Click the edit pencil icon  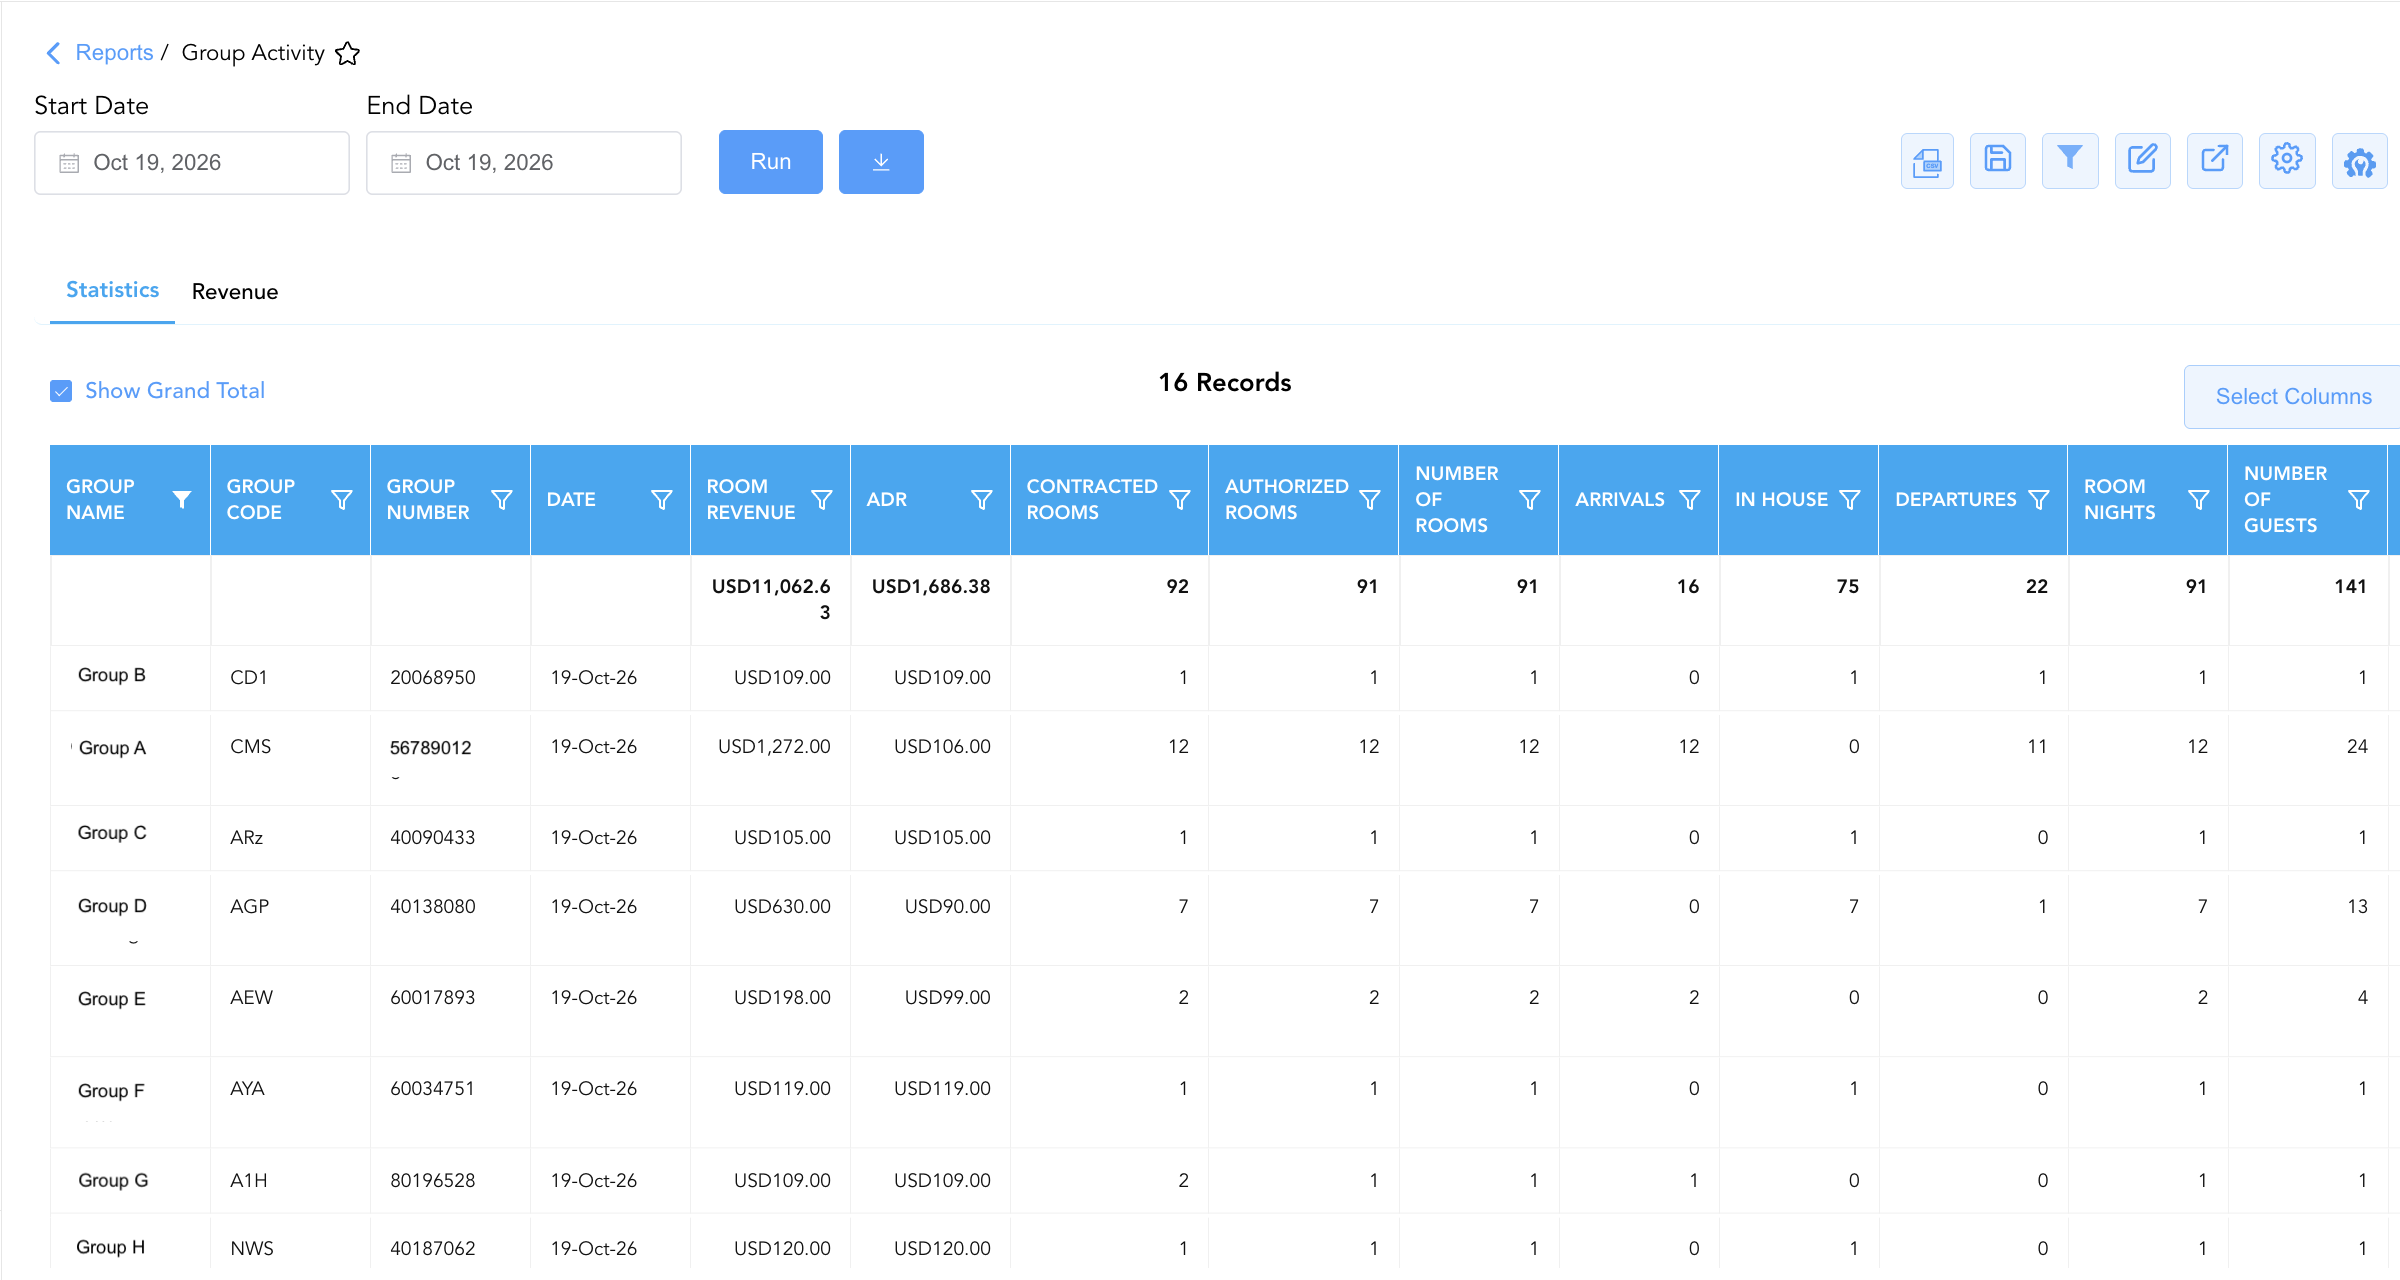click(x=2142, y=161)
